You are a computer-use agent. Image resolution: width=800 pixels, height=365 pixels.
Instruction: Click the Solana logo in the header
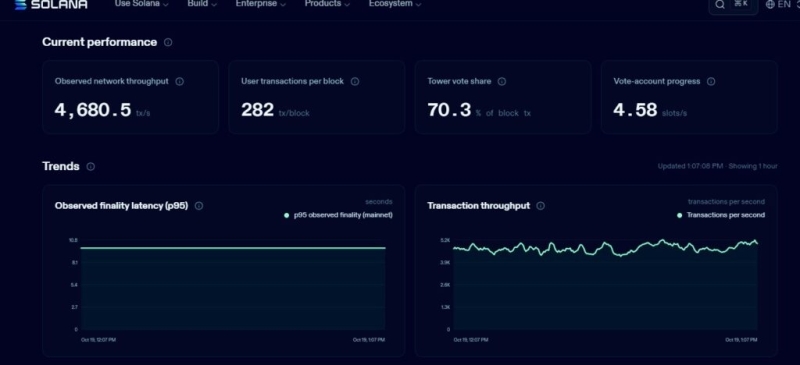point(51,4)
